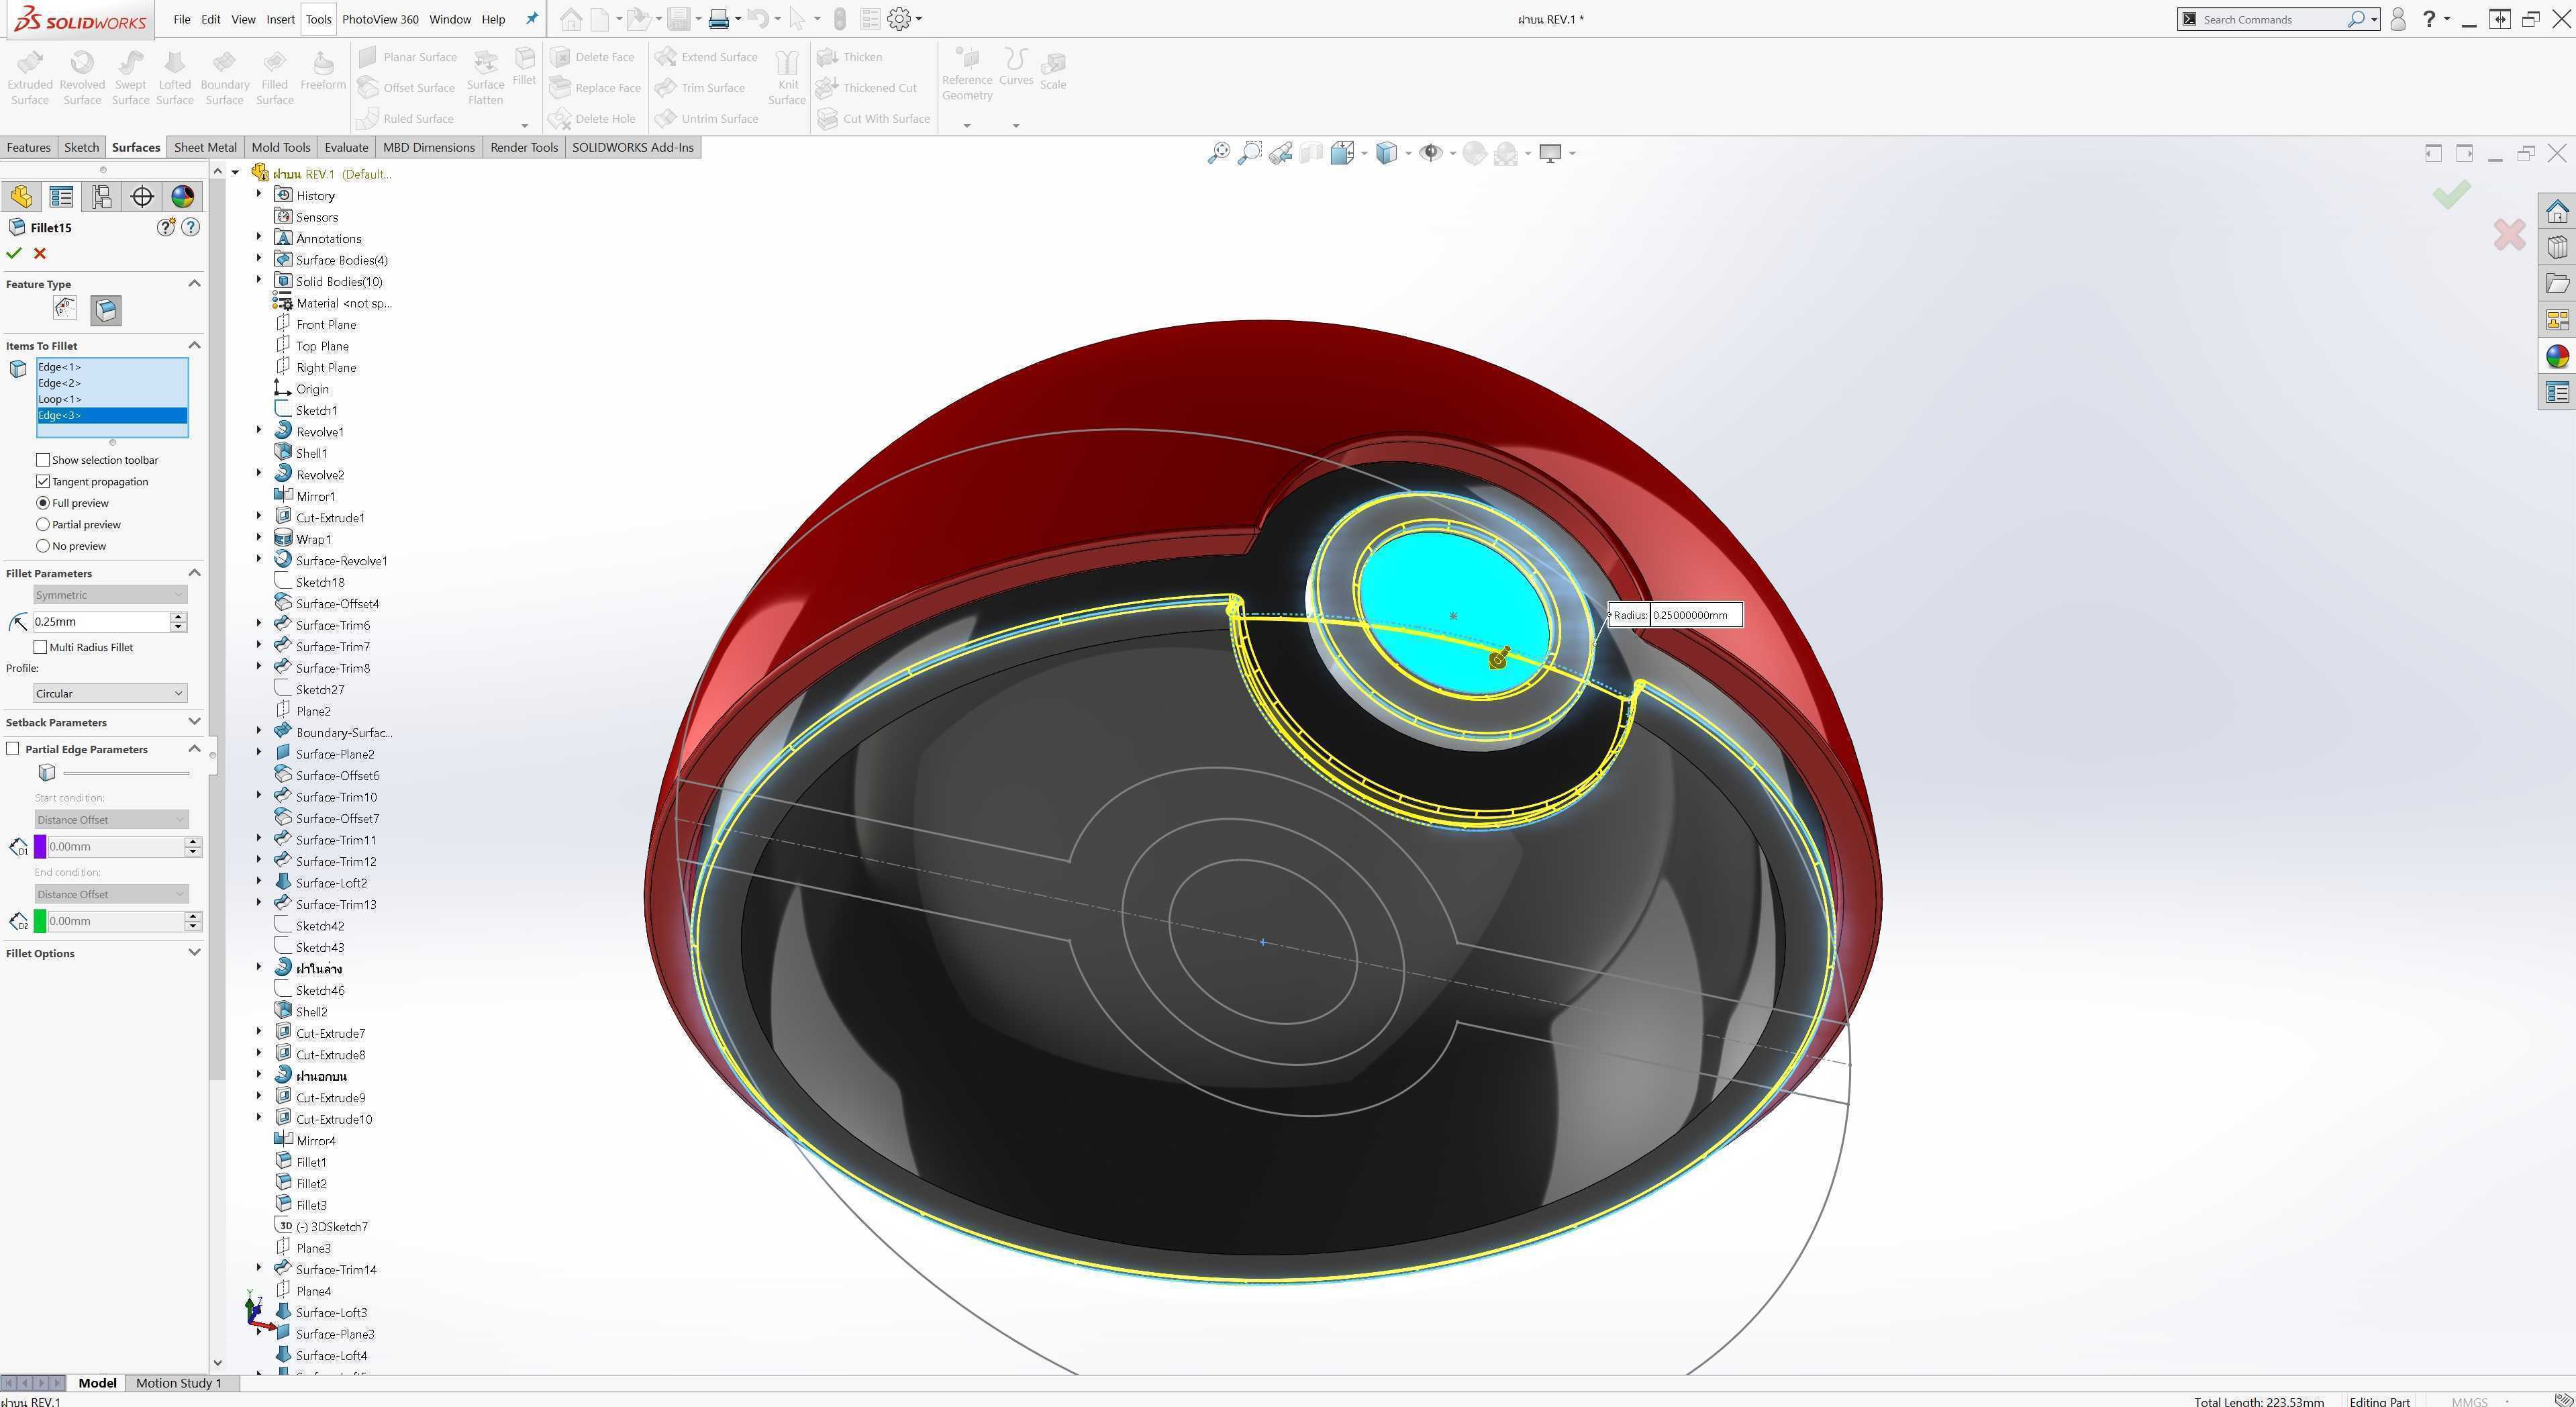Toggle the Tangent propagation checkbox
The image size is (2576, 1407).
point(42,481)
